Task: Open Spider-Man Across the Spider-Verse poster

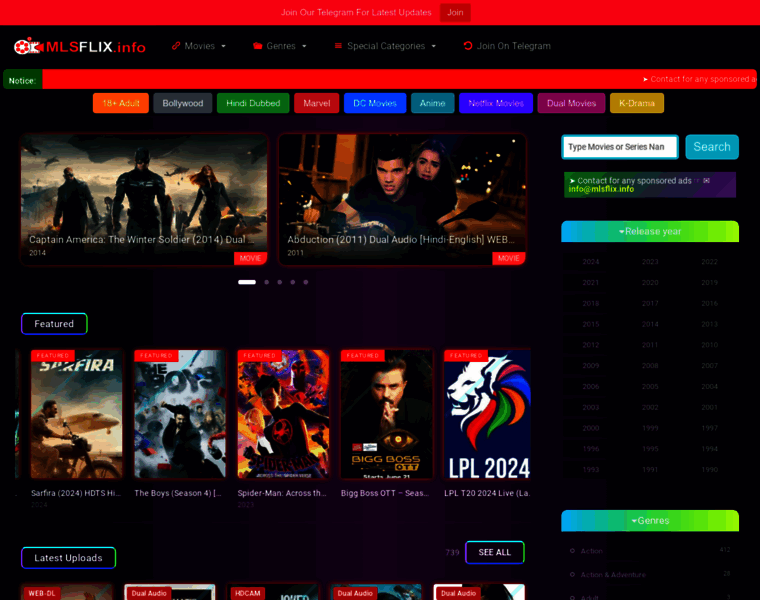Action: pyautogui.click(x=283, y=414)
